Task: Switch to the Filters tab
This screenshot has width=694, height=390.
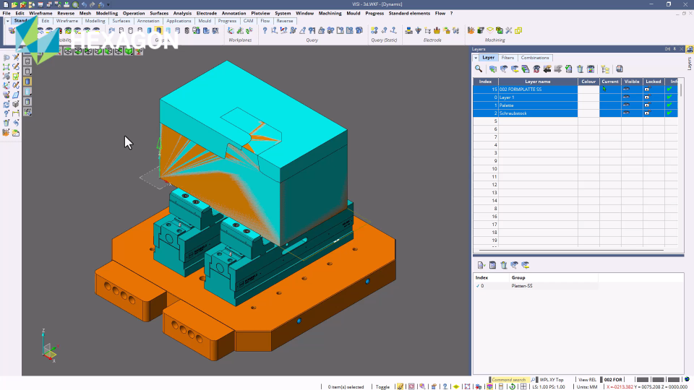Action: coord(508,58)
